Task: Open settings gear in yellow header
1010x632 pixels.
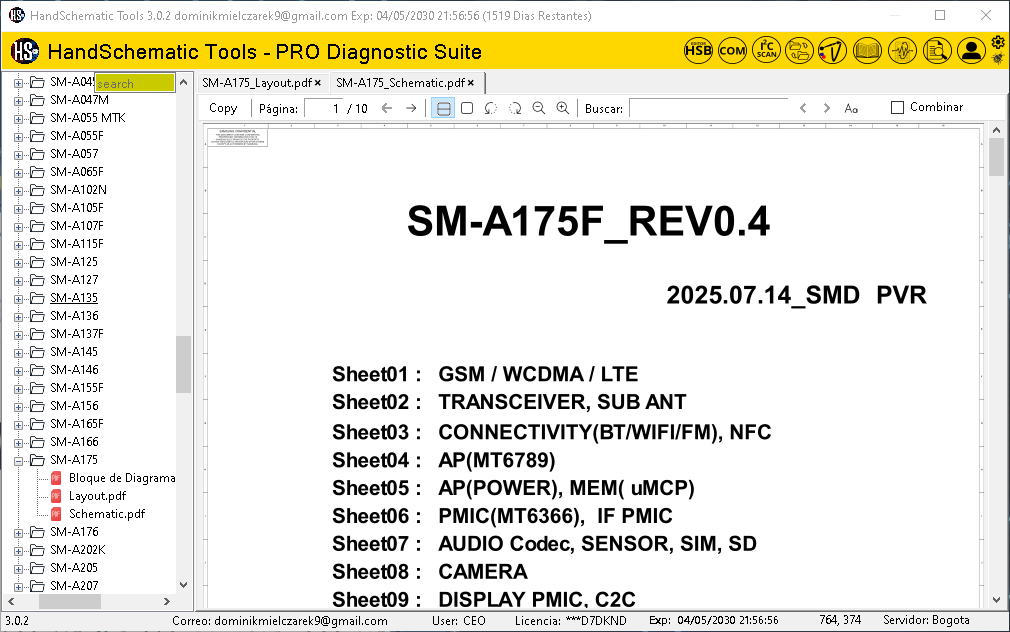Action: coord(998,43)
